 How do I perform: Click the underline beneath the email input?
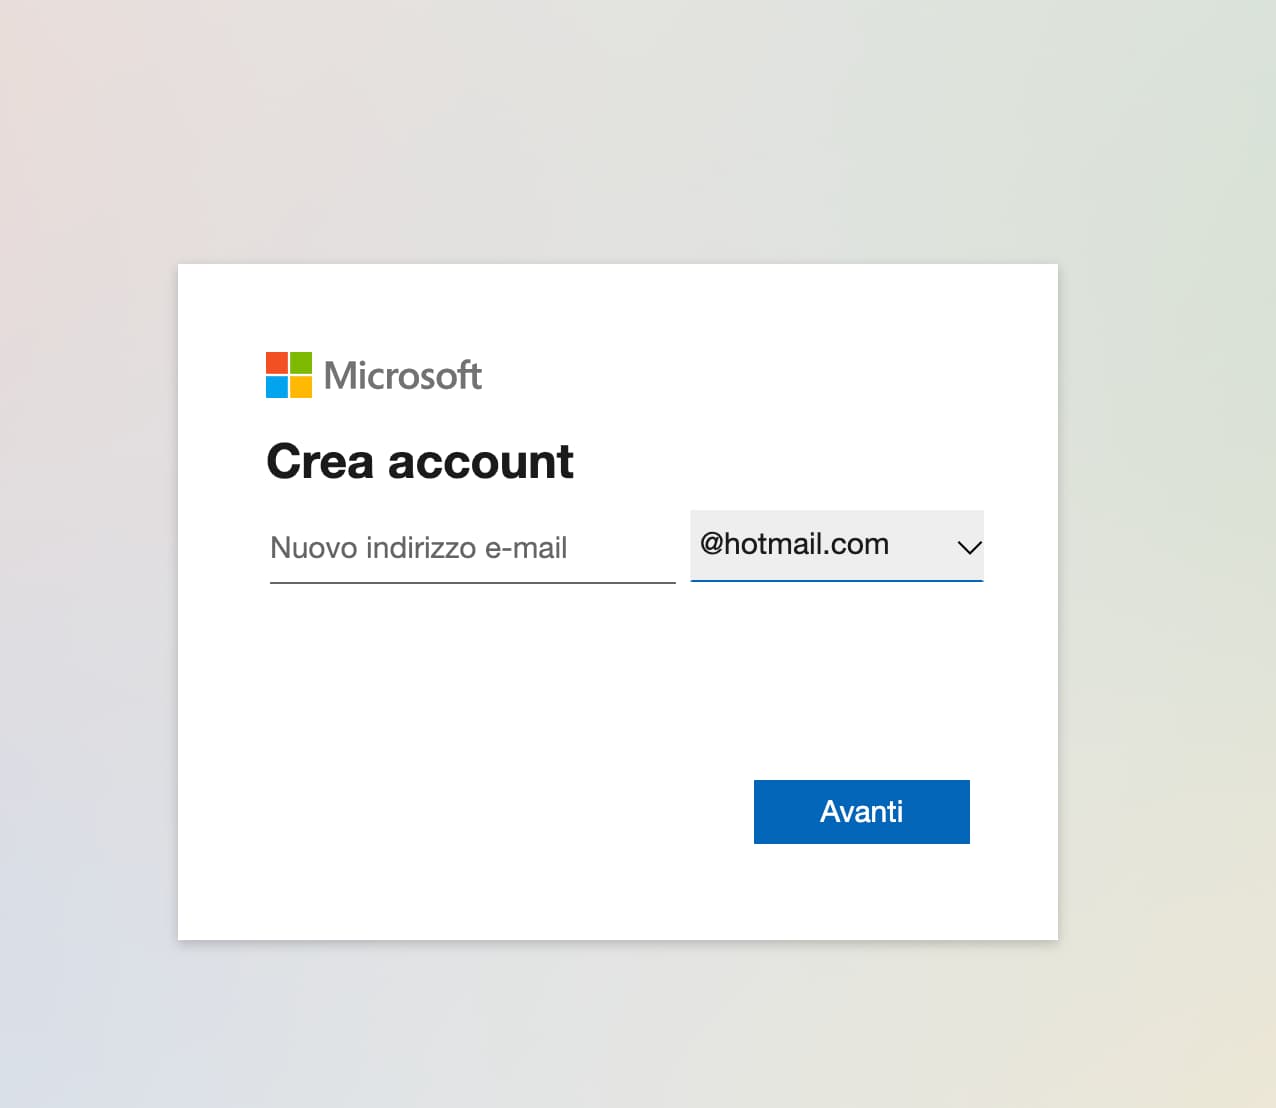(x=472, y=582)
